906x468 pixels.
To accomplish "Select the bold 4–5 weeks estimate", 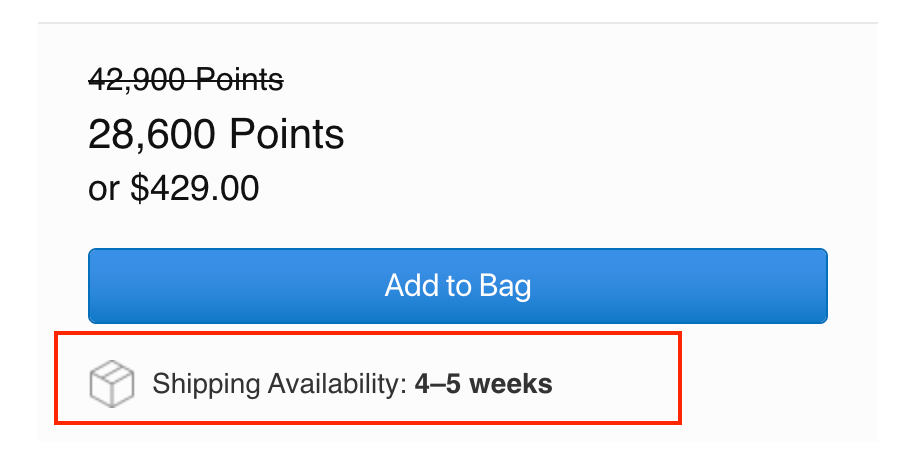I will tap(483, 384).
